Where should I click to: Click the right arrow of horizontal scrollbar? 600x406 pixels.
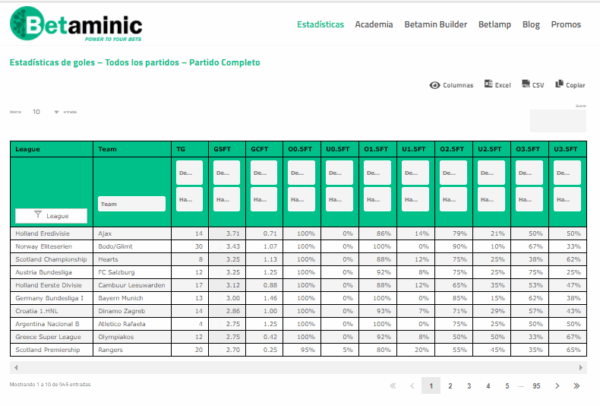click(580, 368)
